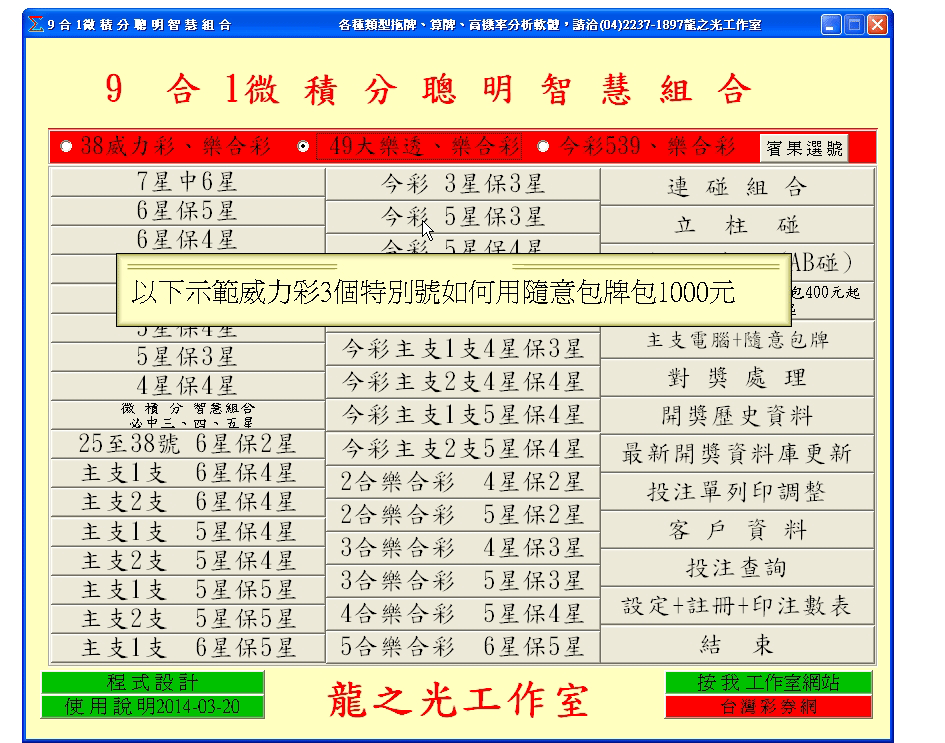945x743 pixels.
Task: Visit the studio site via 按我工作室網站
Action: 768,683
